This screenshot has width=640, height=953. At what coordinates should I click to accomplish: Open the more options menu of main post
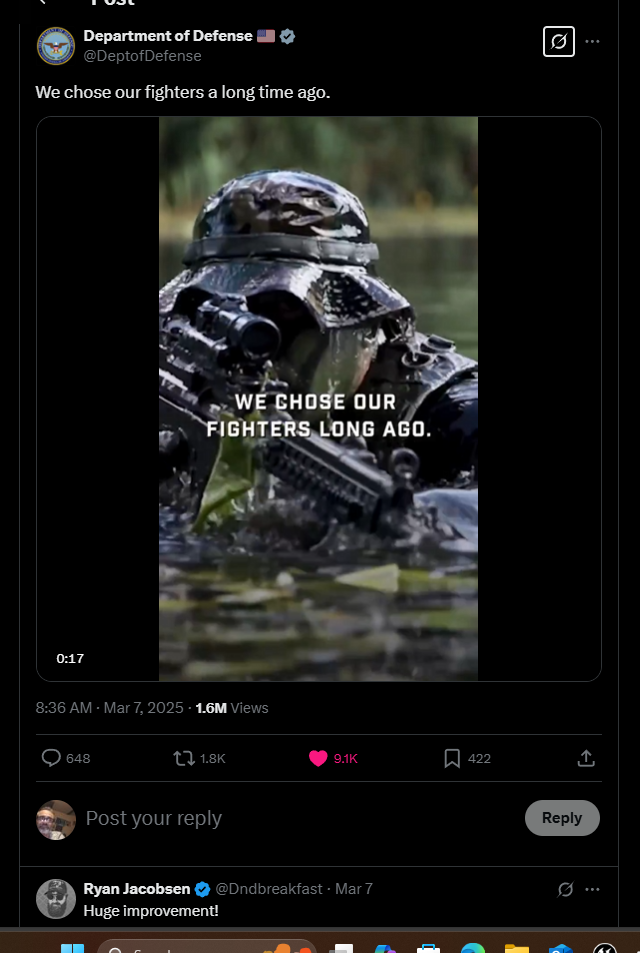click(592, 41)
